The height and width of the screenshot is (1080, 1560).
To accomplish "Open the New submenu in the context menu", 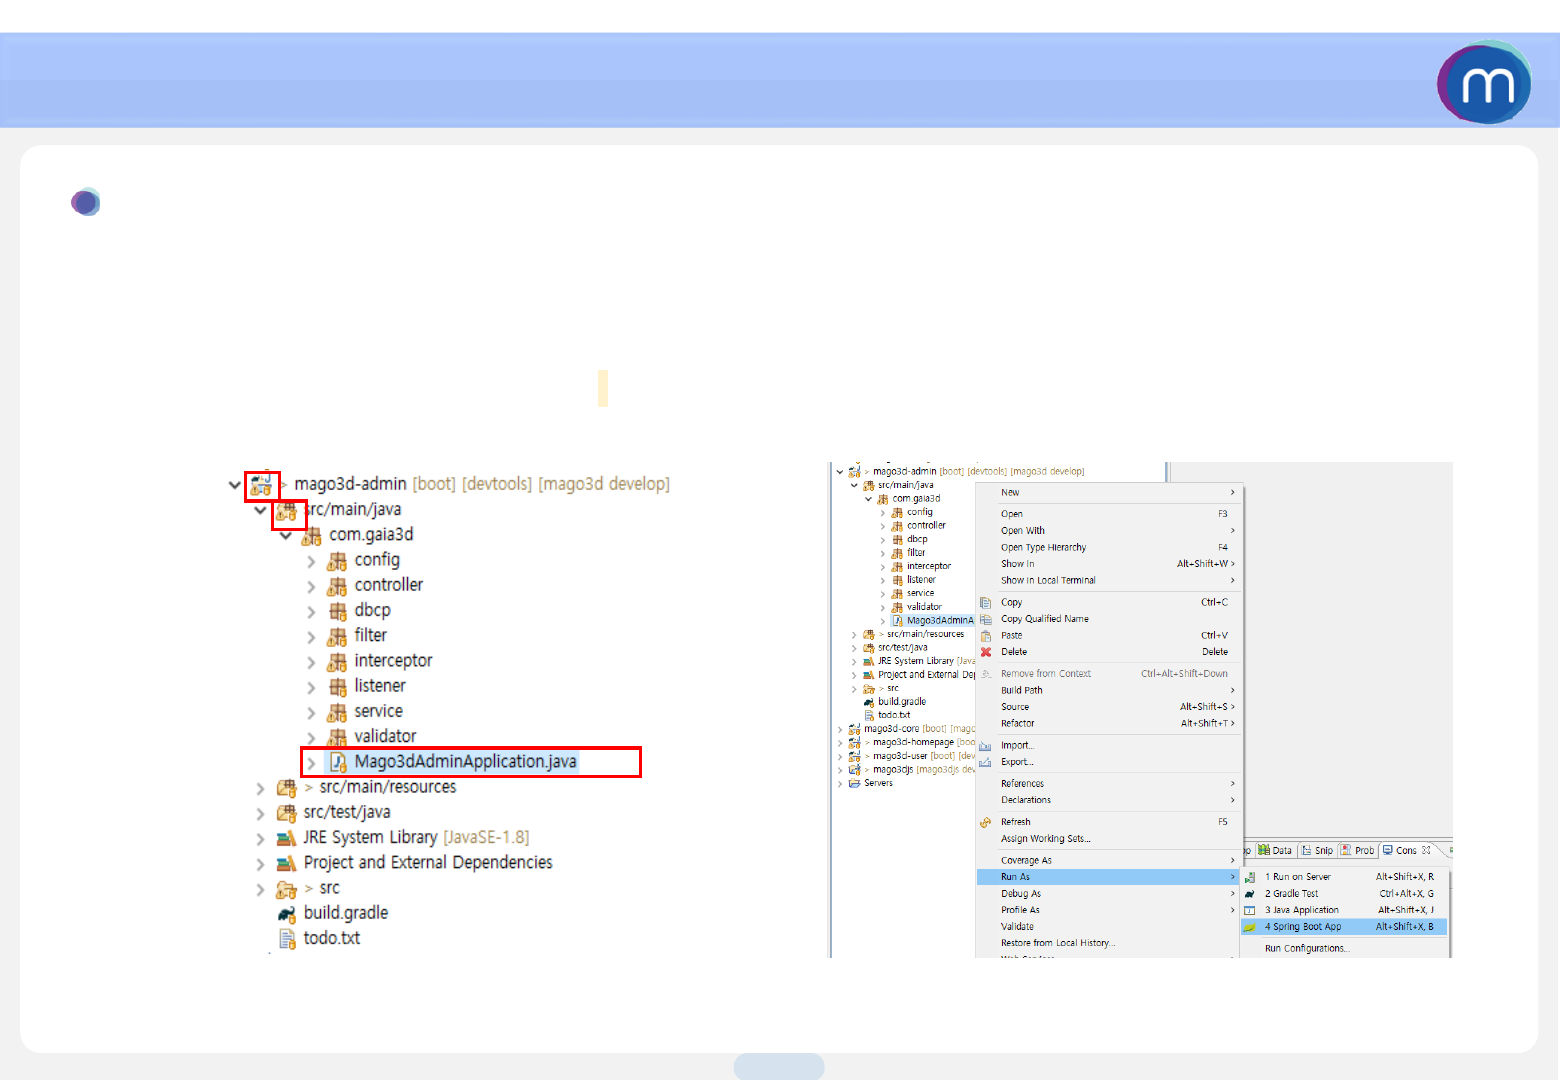I will tap(1109, 492).
